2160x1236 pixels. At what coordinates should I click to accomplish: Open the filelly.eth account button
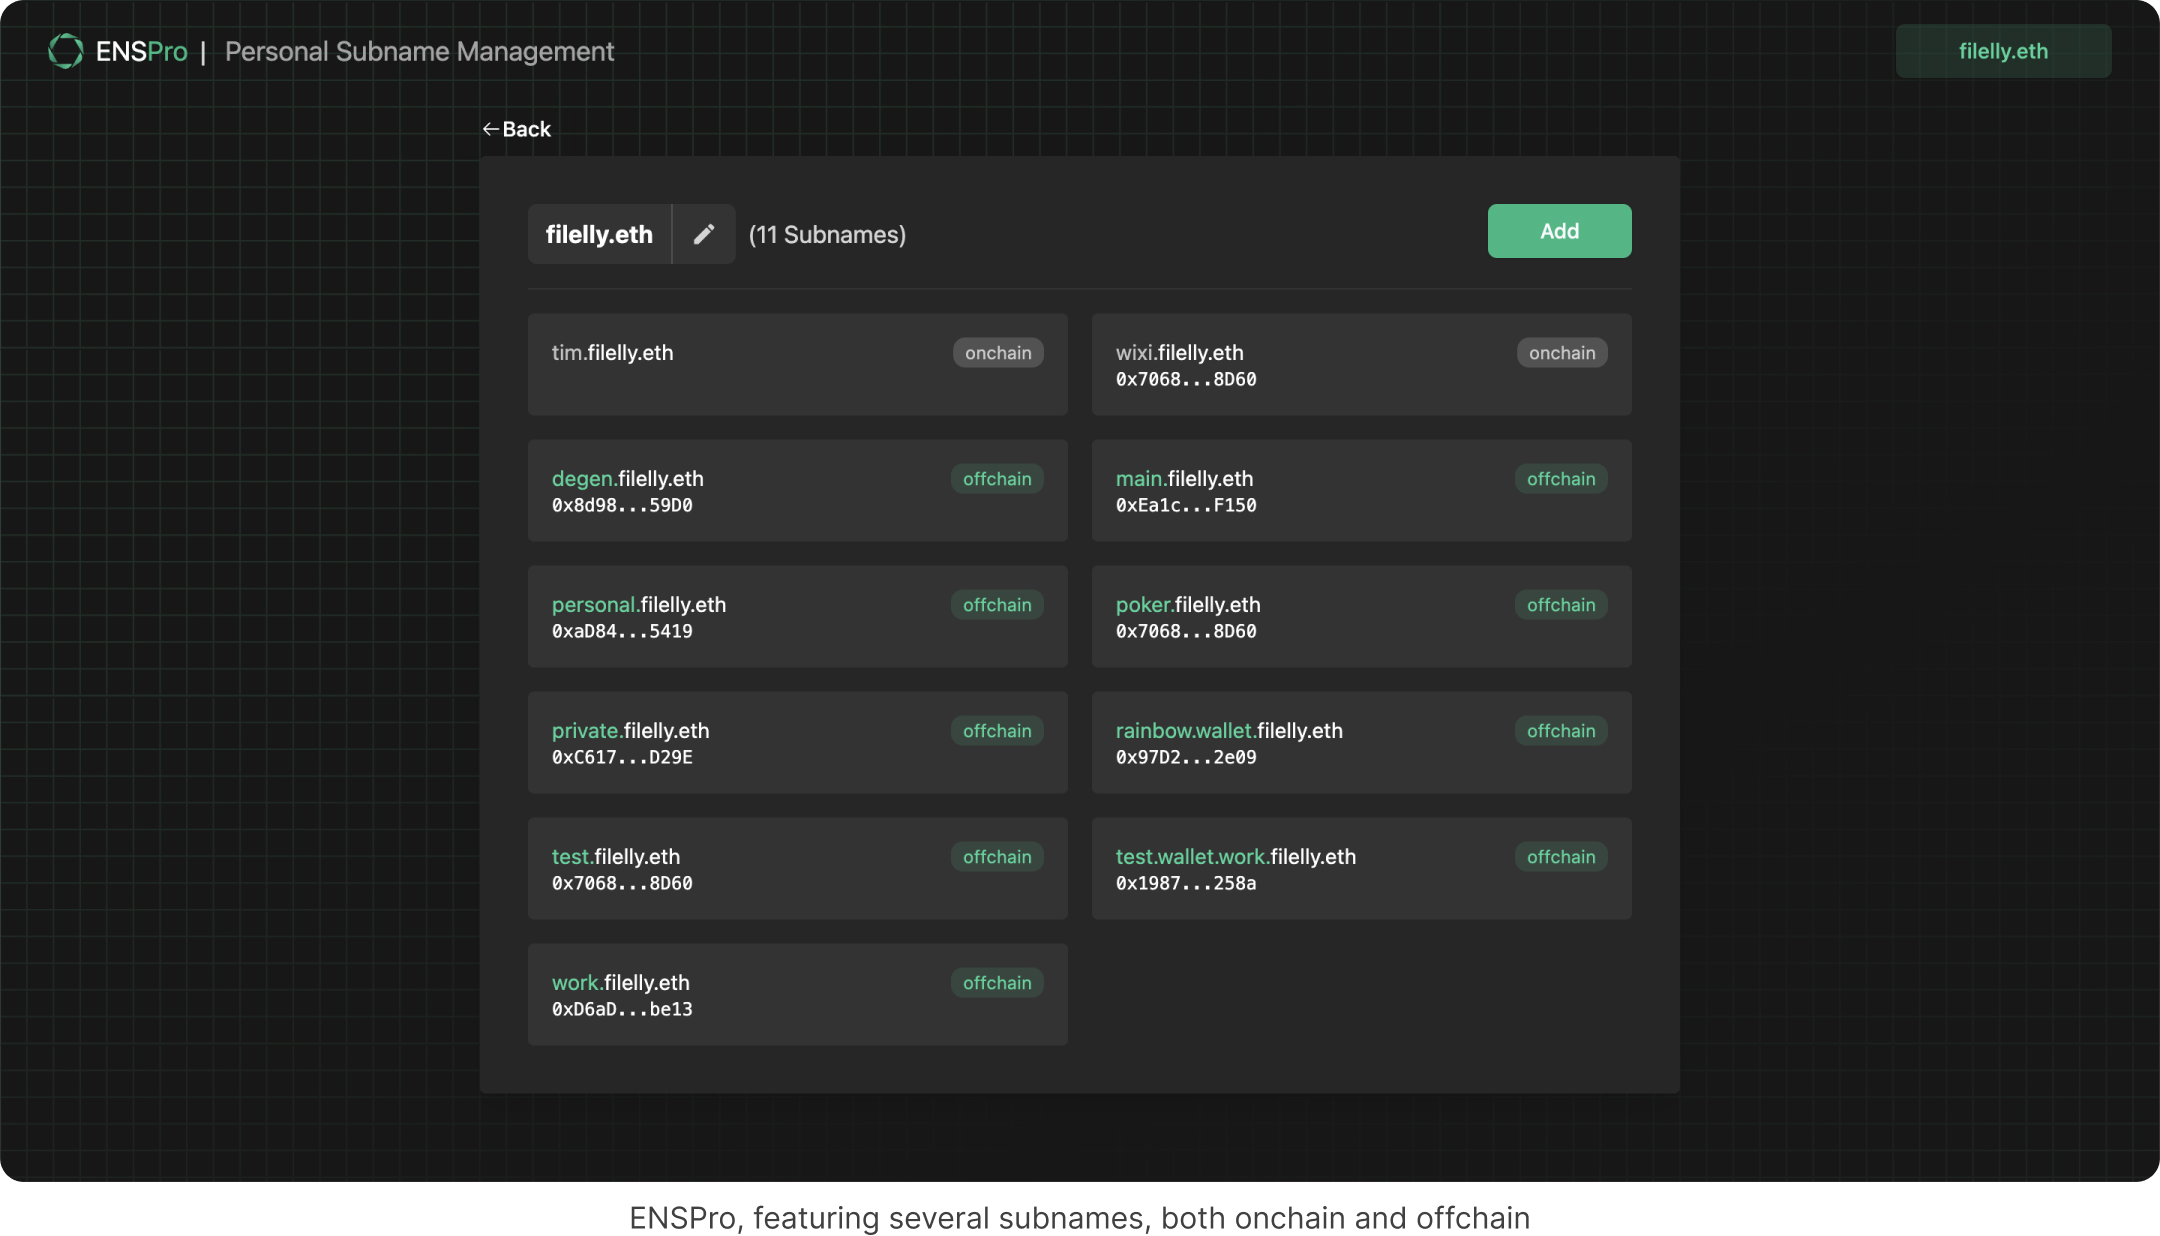coord(2002,51)
